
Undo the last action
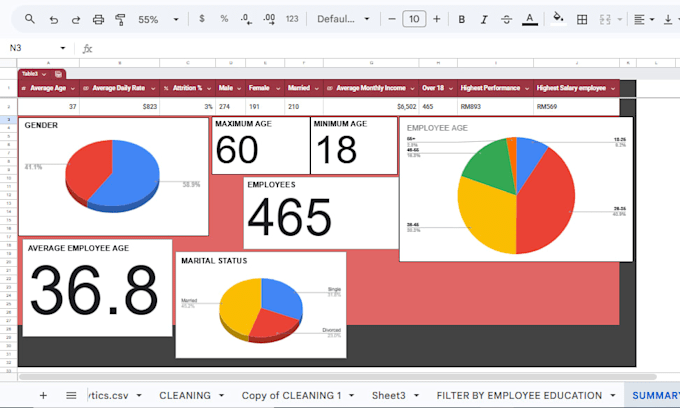click(53, 20)
